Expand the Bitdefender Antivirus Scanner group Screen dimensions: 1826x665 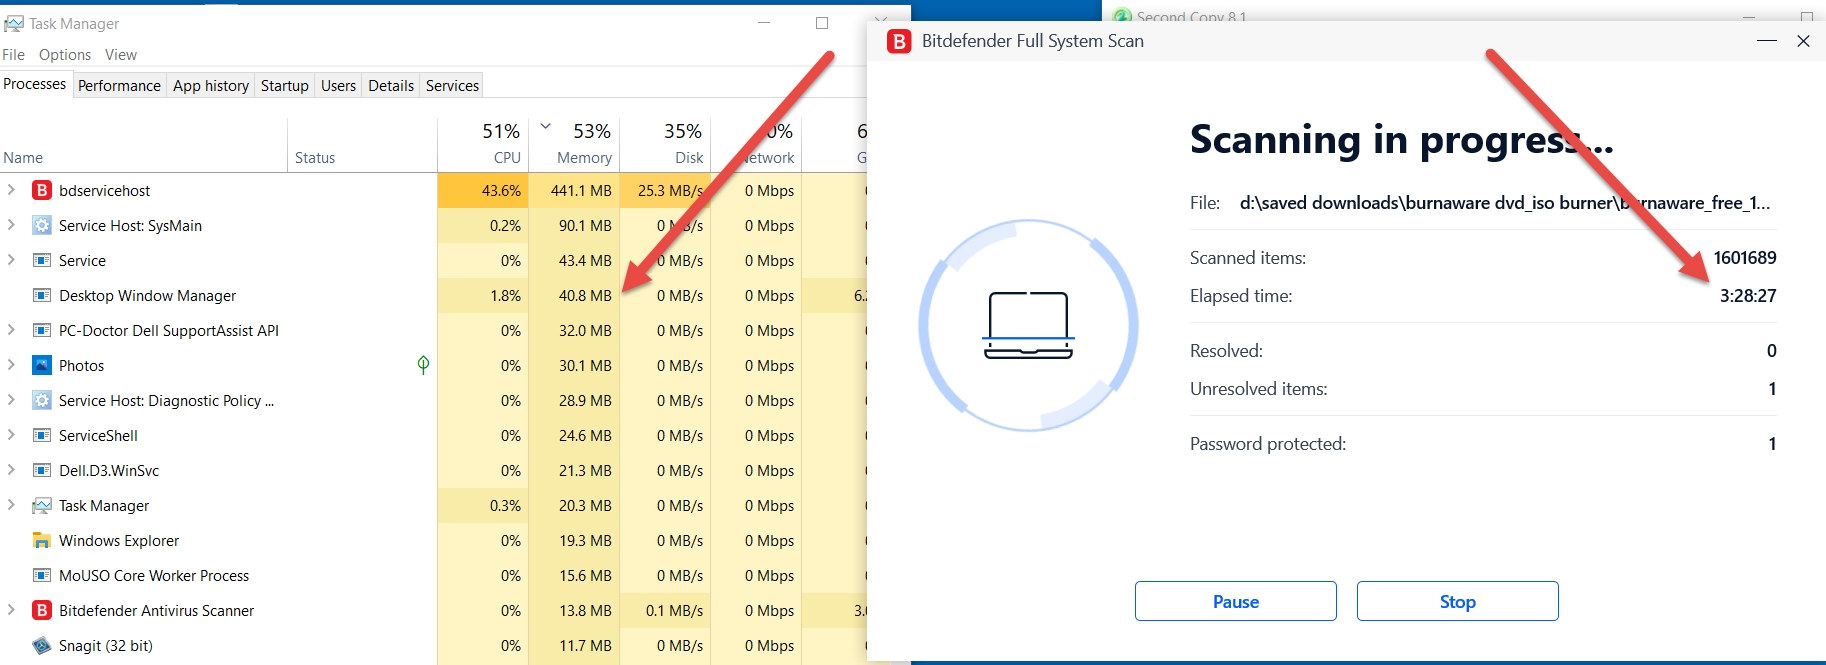click(11, 609)
